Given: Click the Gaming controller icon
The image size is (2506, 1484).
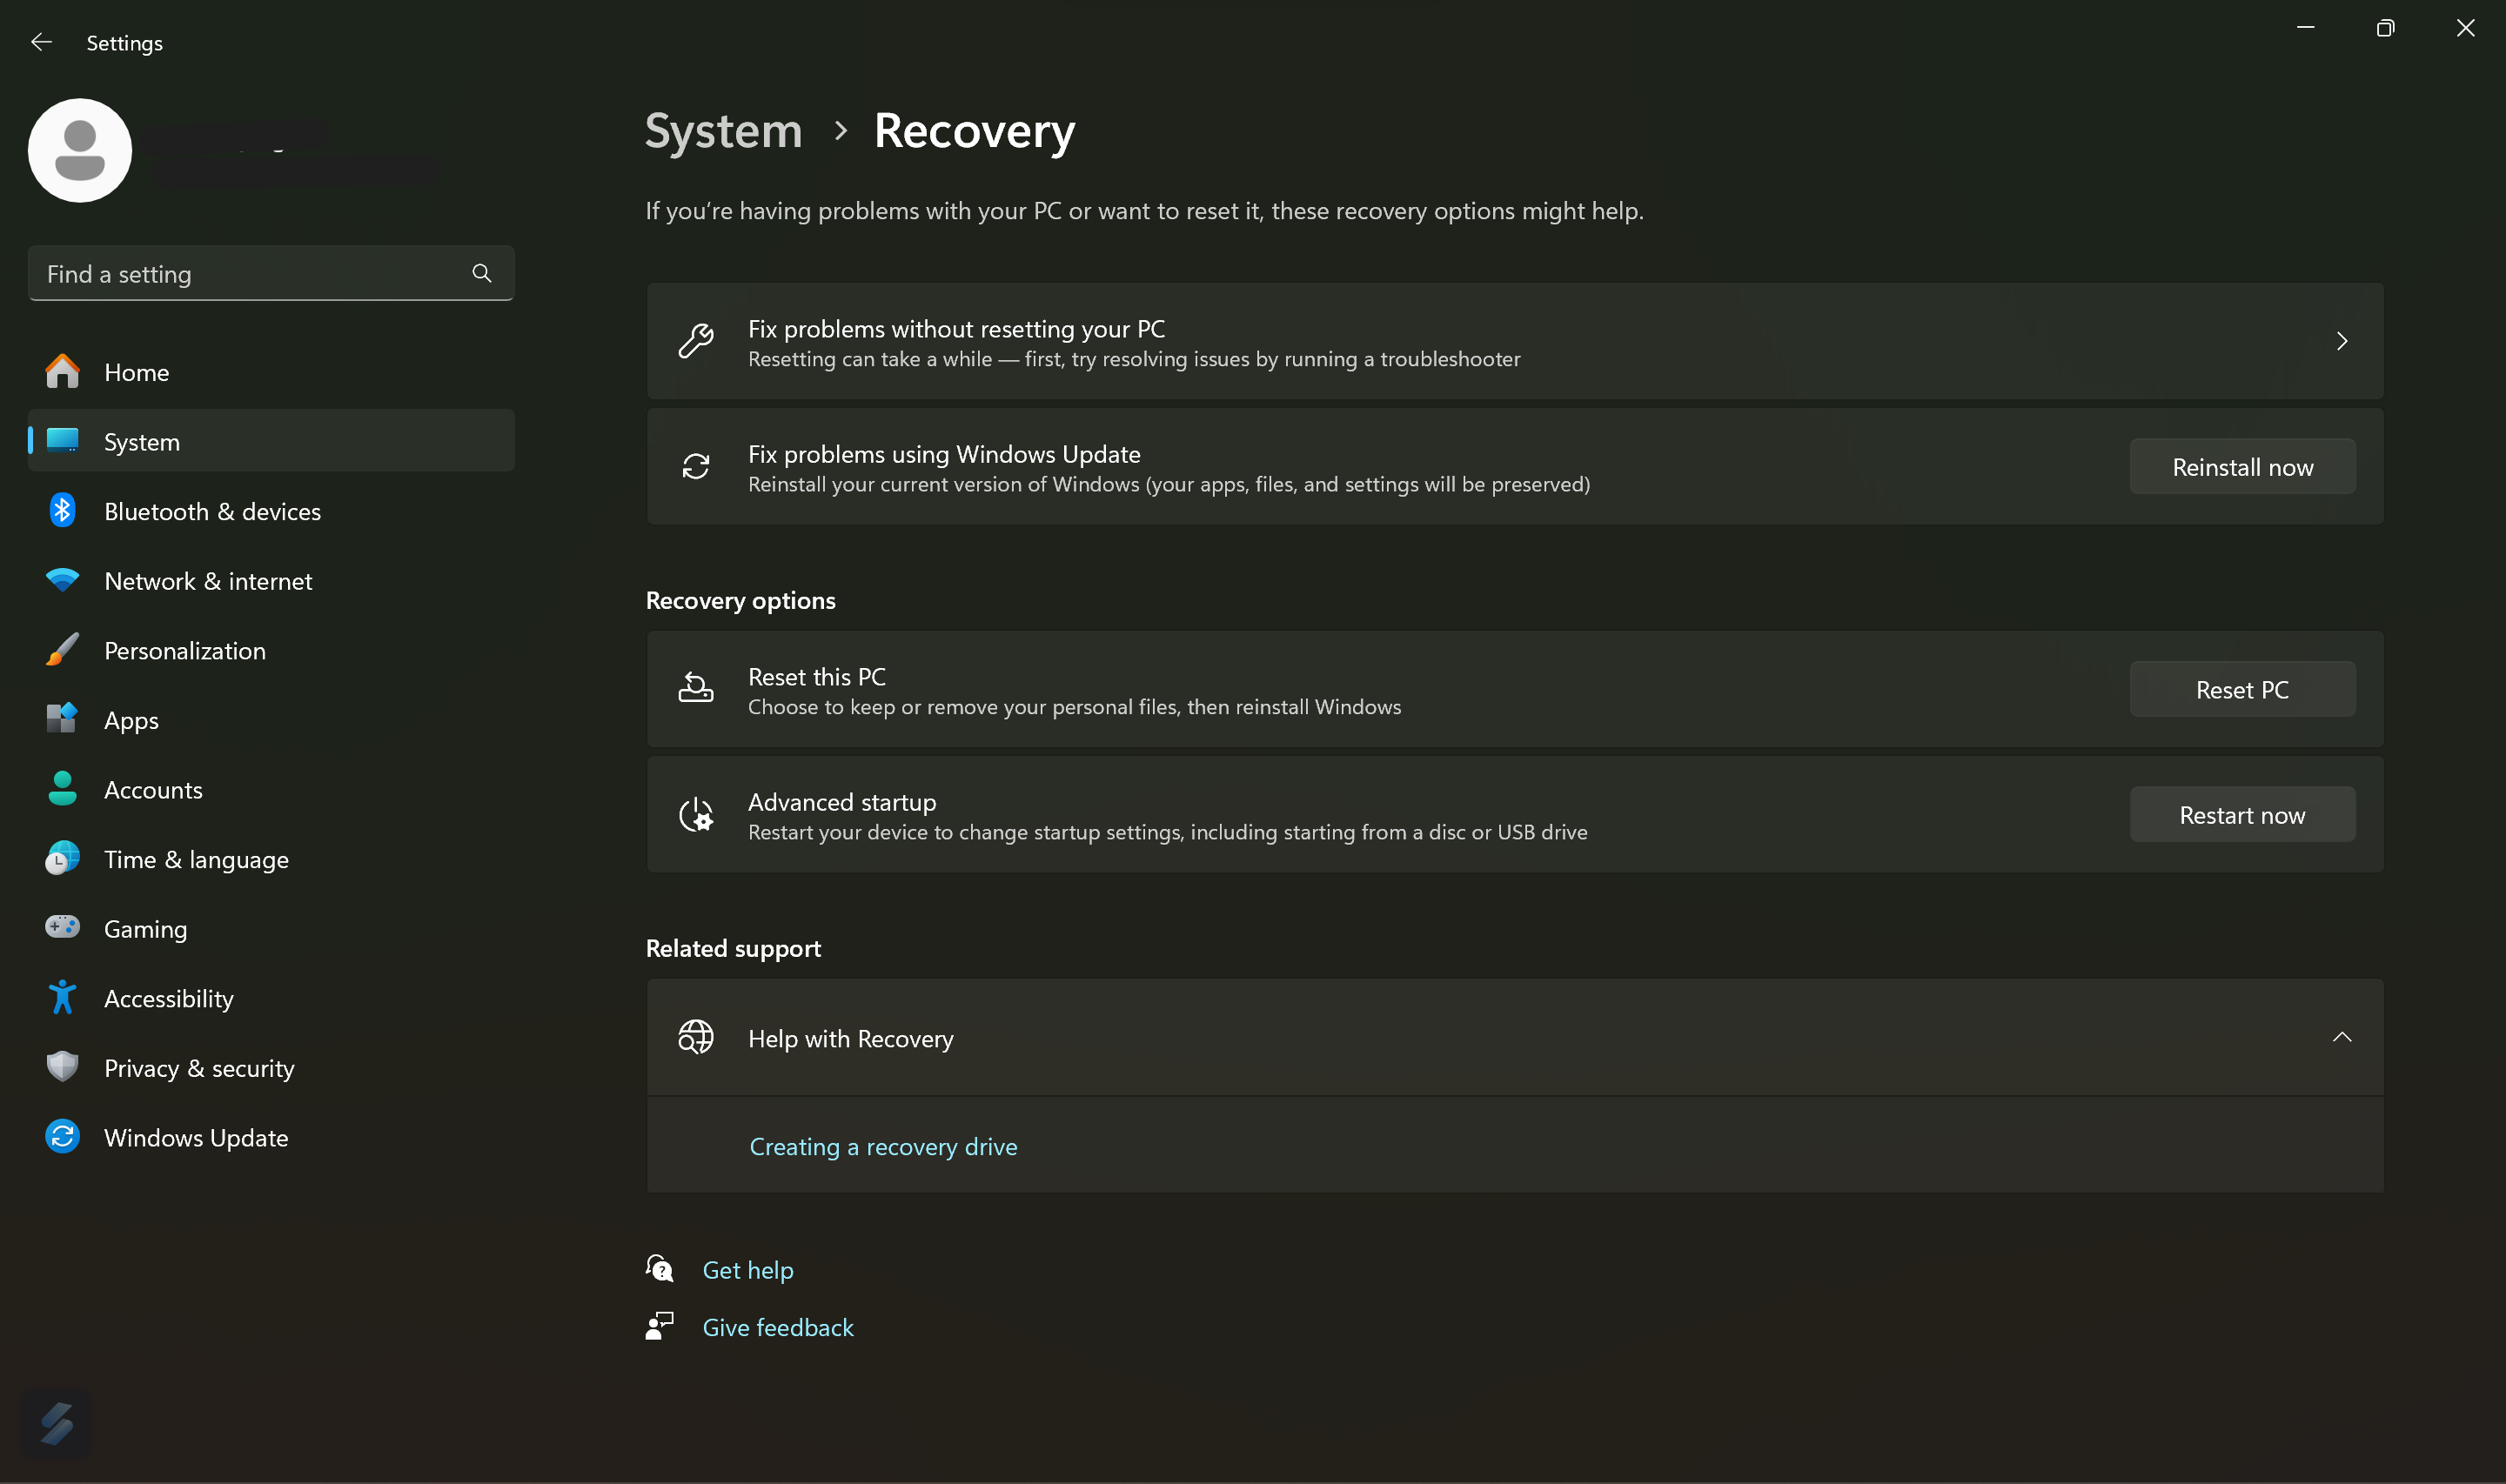Looking at the screenshot, I should 62,928.
